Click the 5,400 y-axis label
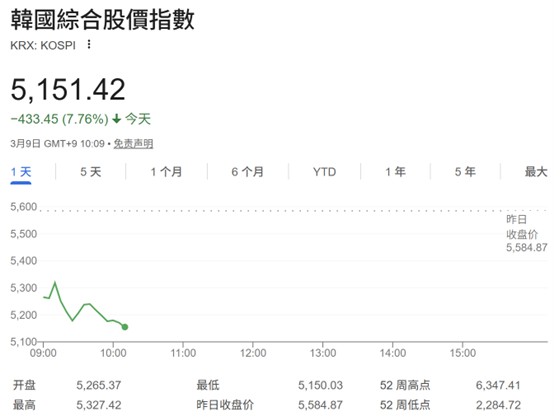This screenshot has width=554, height=416. click(24, 261)
